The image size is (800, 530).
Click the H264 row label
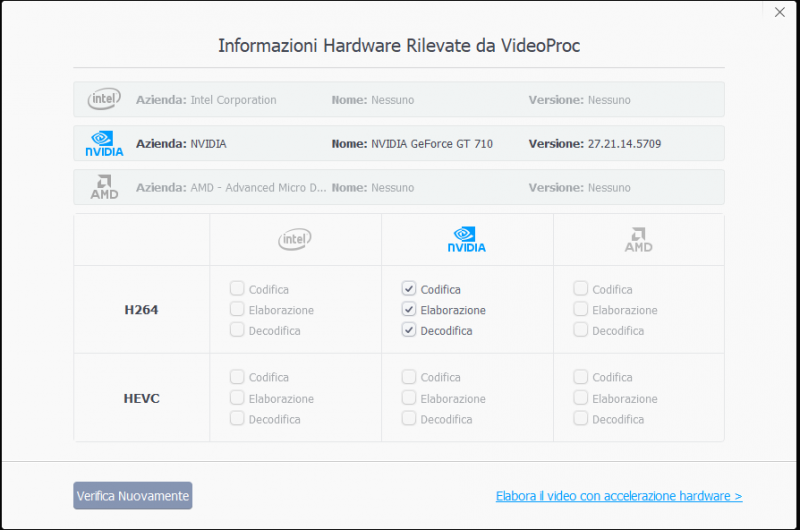click(141, 310)
